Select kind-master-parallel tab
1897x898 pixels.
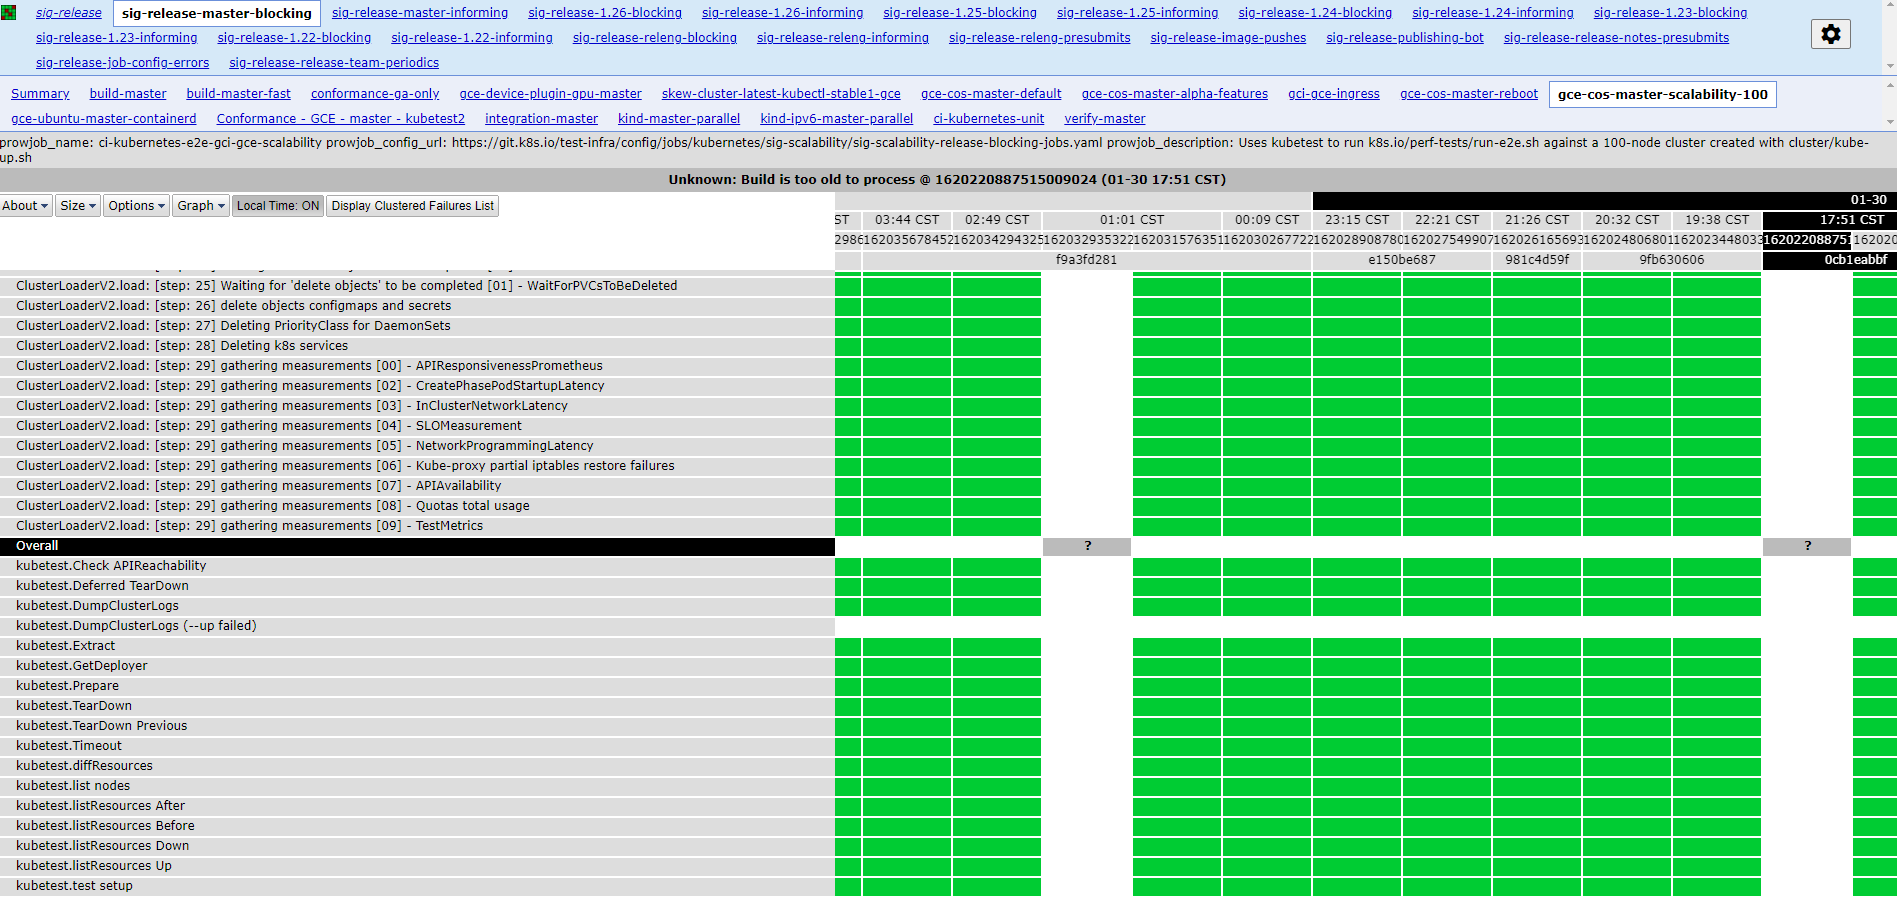679,119
